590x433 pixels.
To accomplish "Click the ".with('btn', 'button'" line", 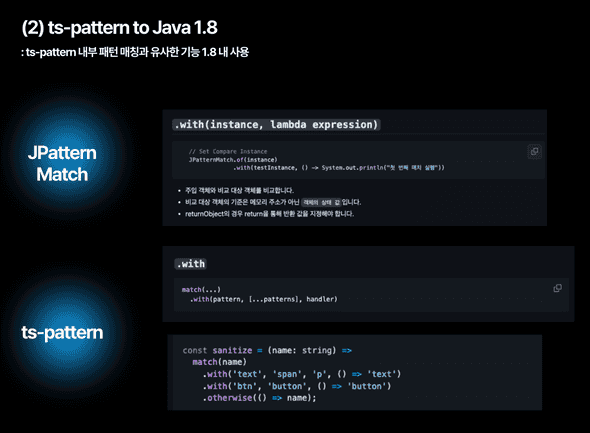I will [297, 386].
